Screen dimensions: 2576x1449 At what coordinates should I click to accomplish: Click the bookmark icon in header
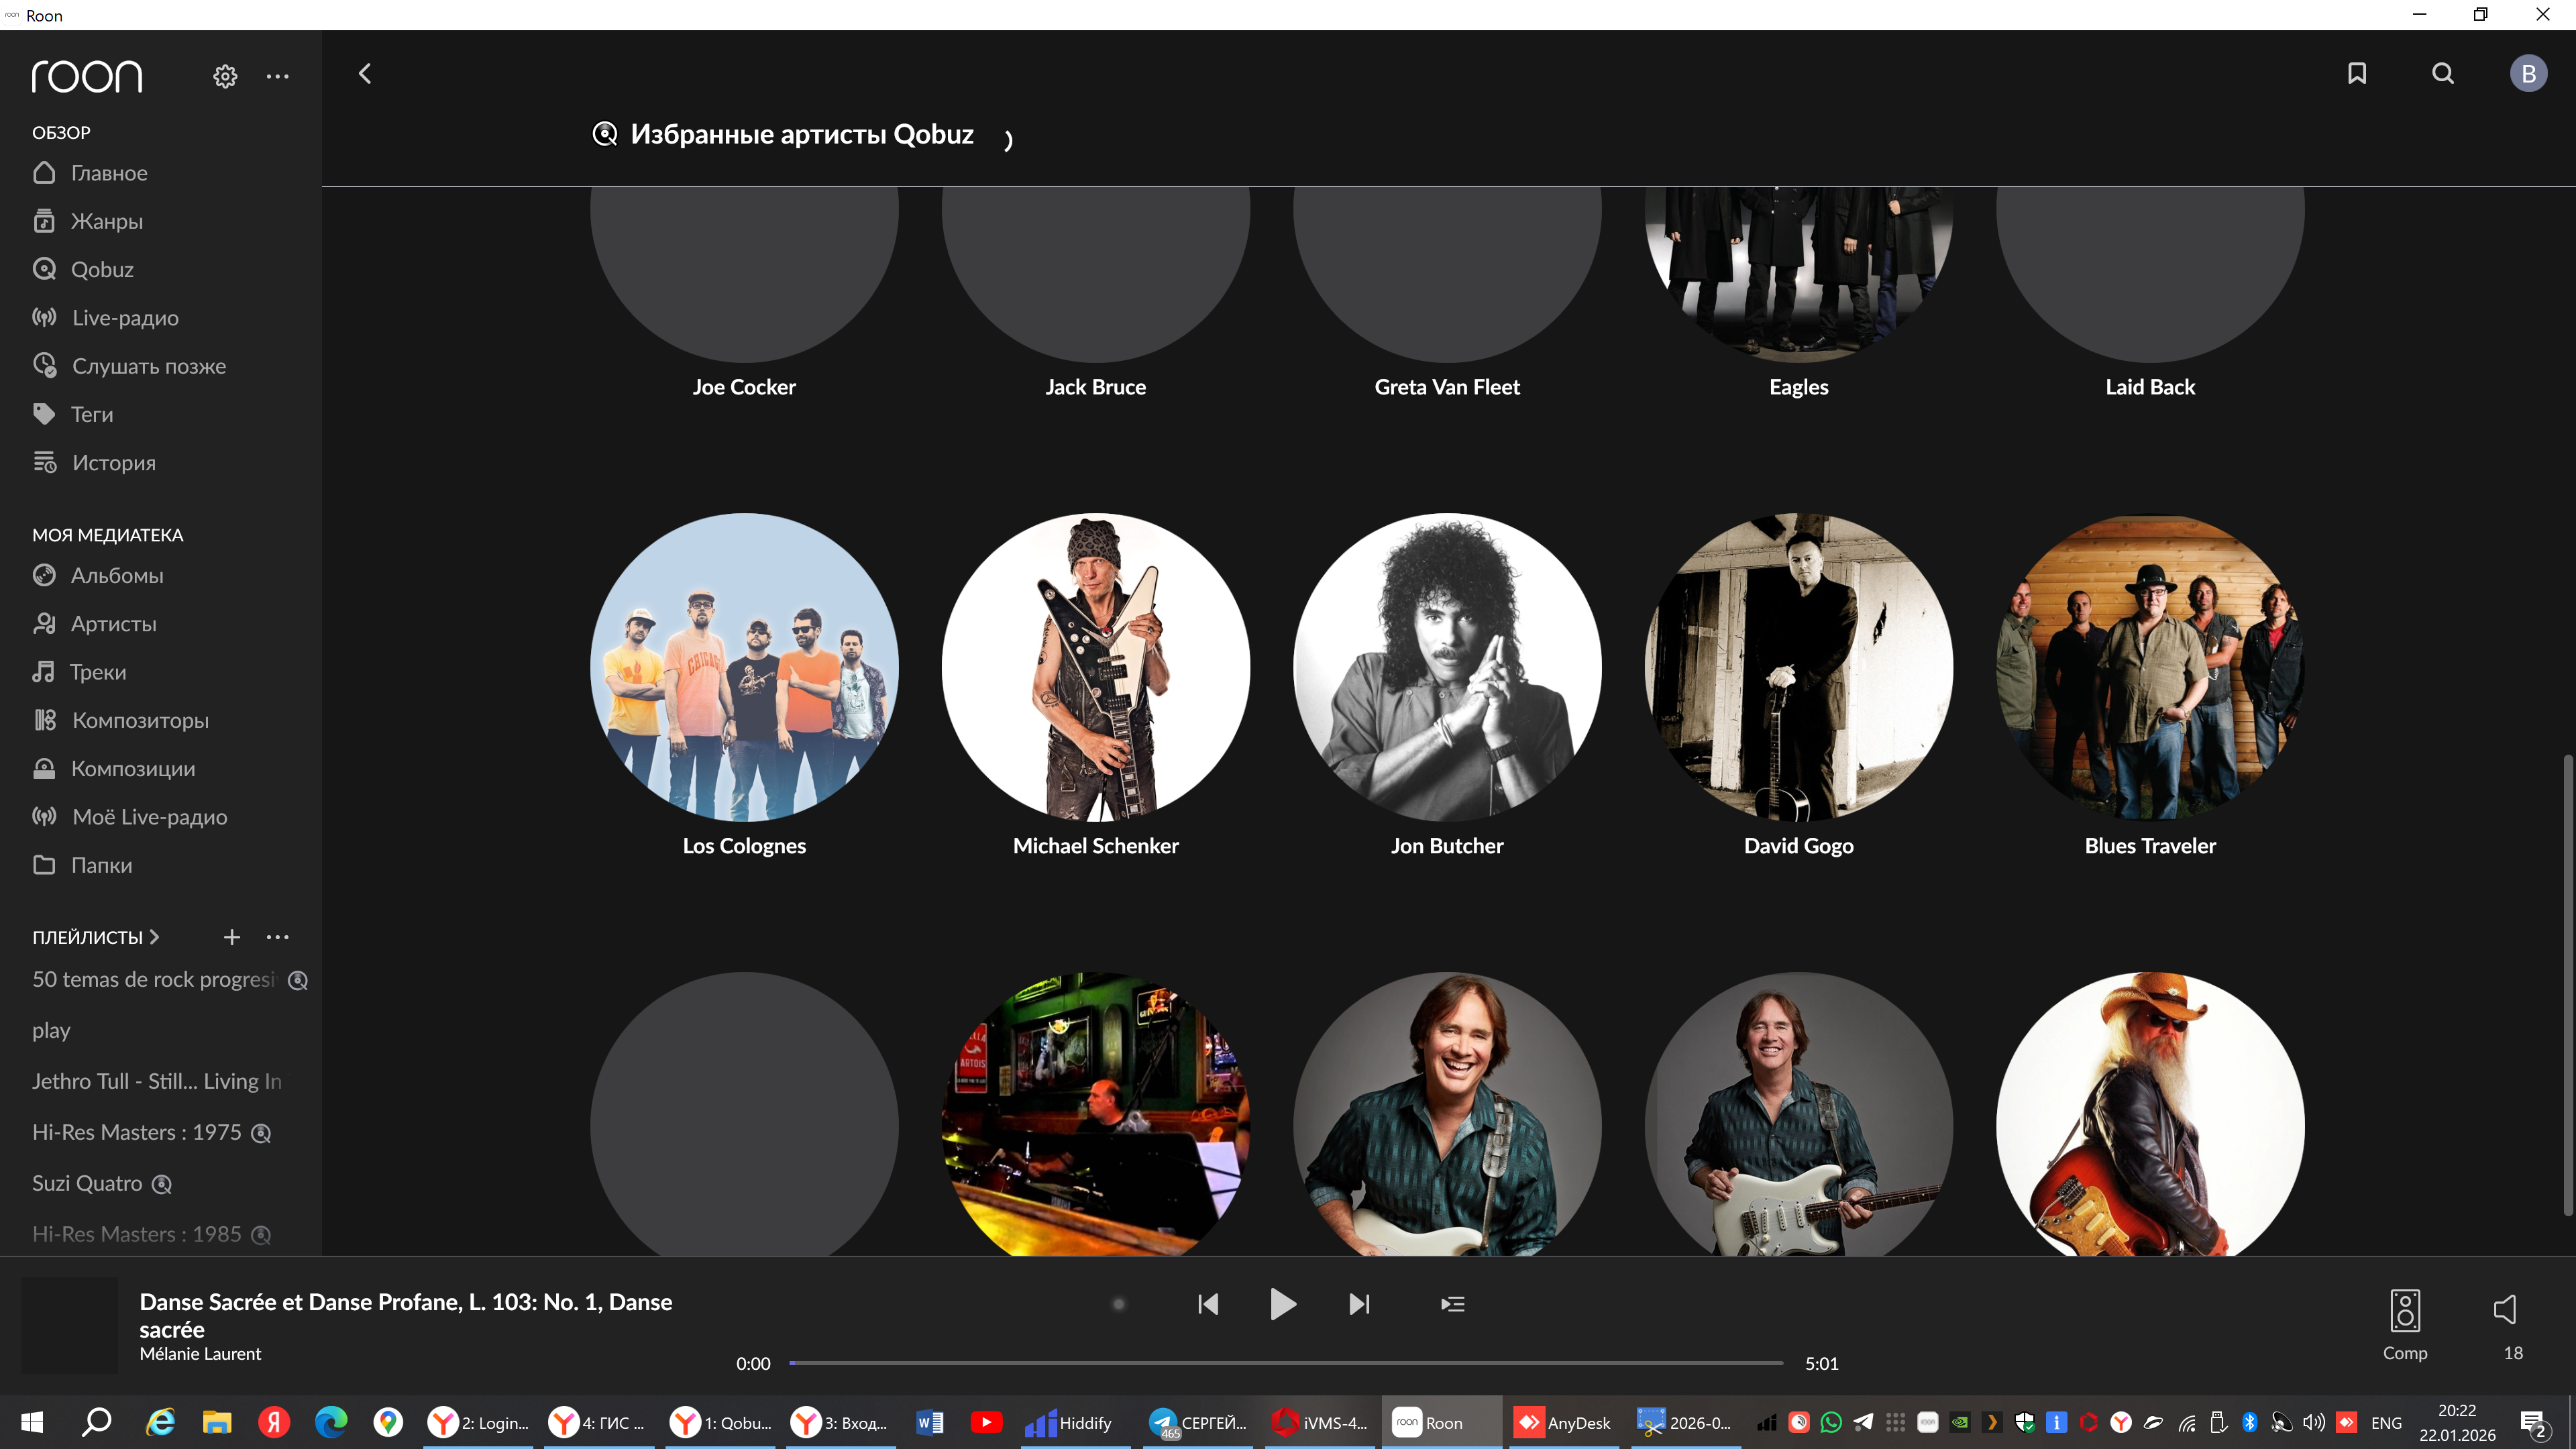click(x=2357, y=73)
